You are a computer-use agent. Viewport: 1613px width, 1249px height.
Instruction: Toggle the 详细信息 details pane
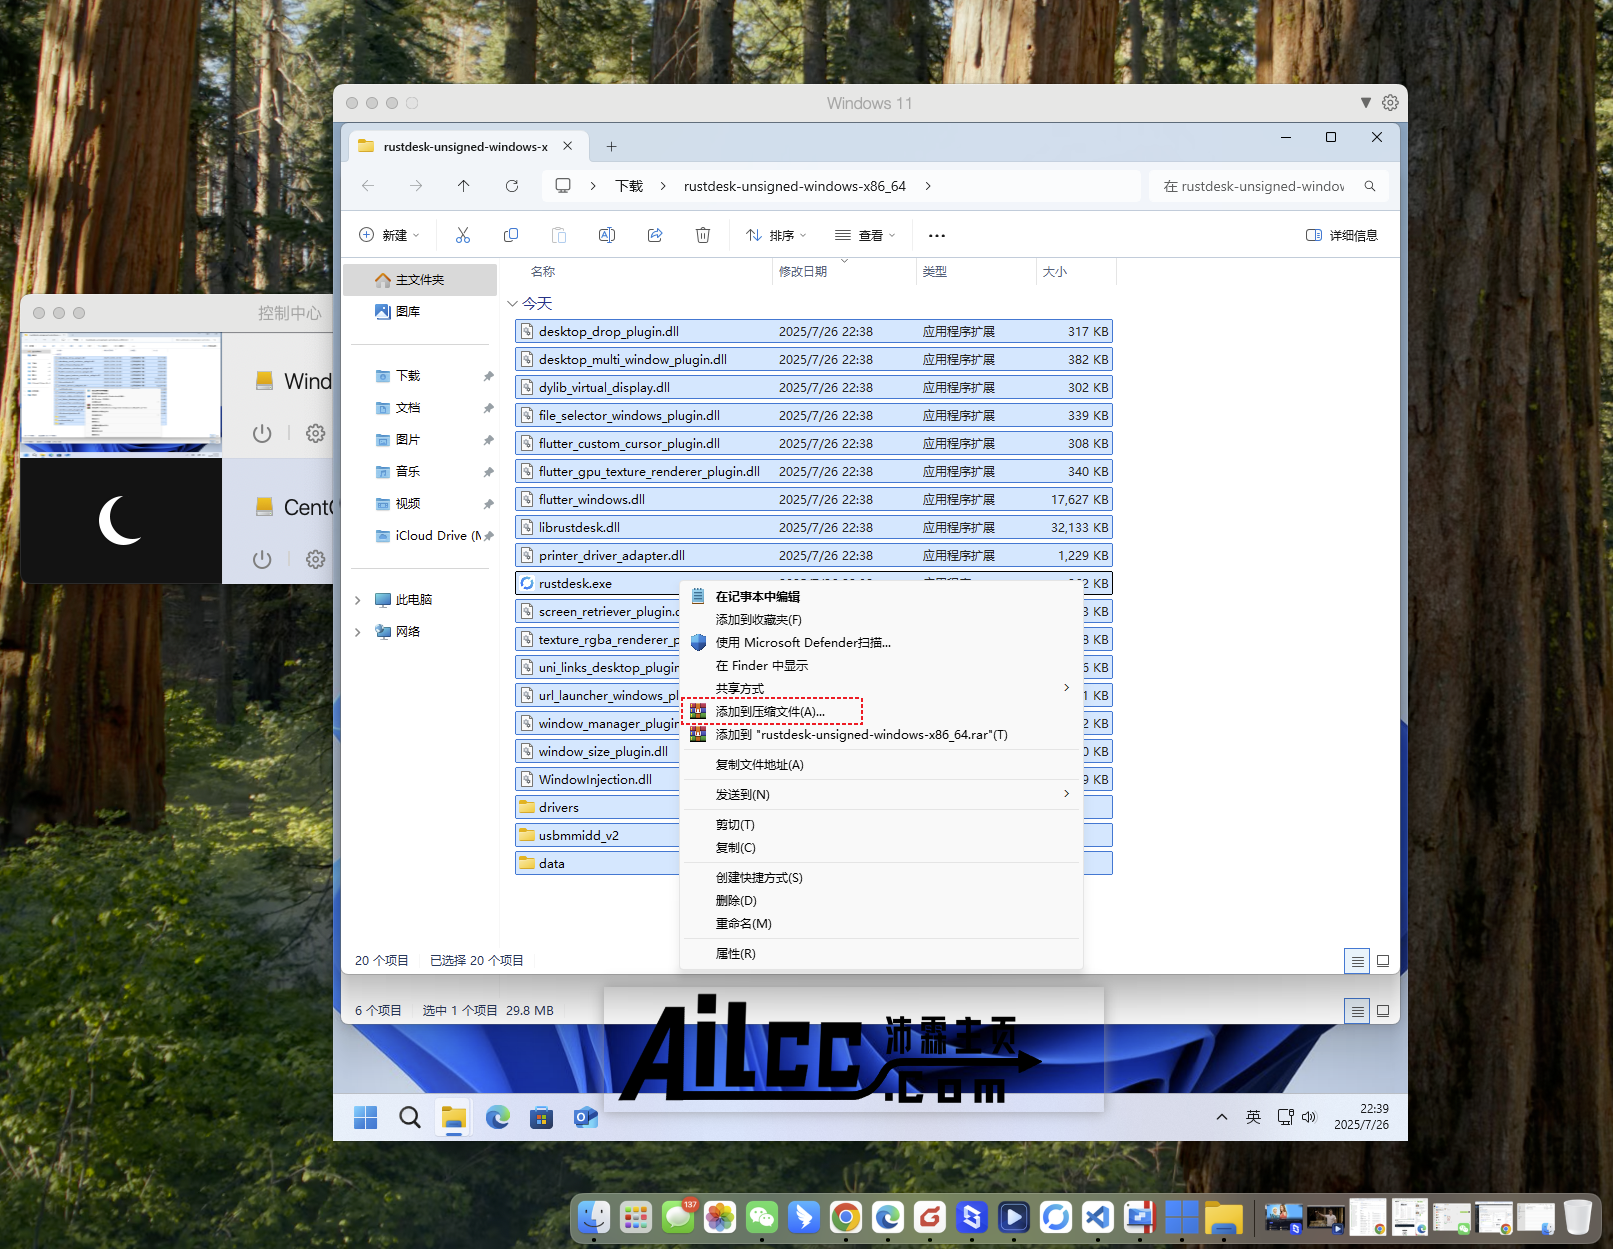pyautogui.click(x=1342, y=235)
